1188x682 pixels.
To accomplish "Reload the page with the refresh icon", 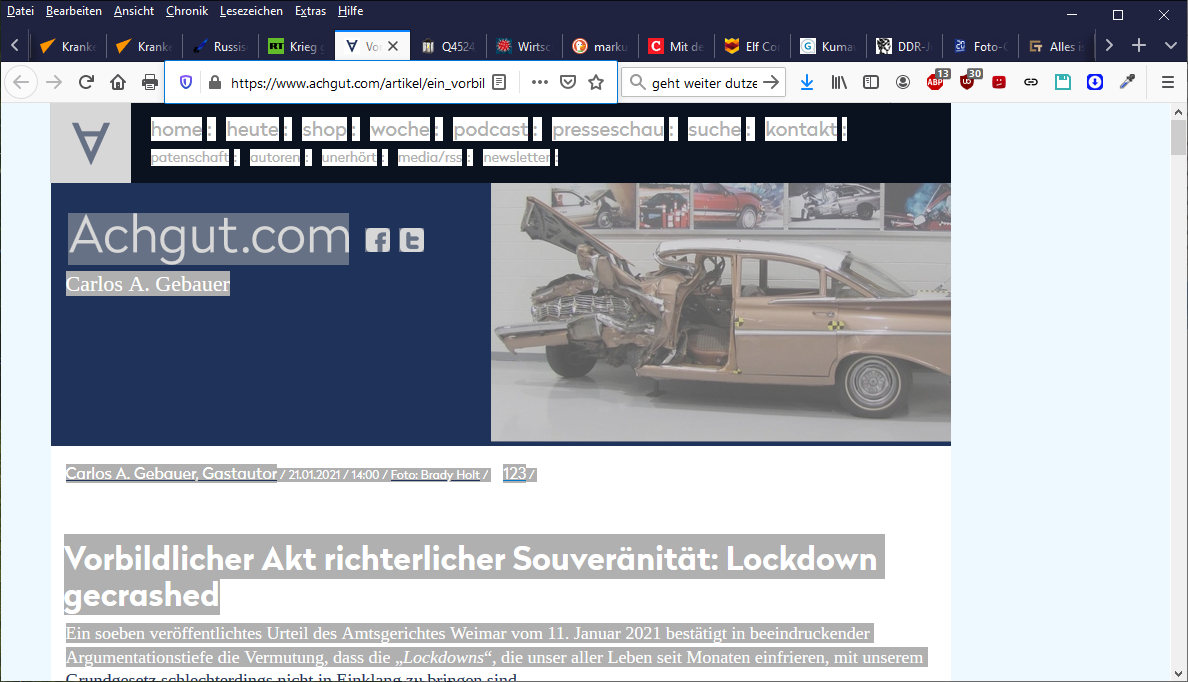I will click(x=86, y=83).
